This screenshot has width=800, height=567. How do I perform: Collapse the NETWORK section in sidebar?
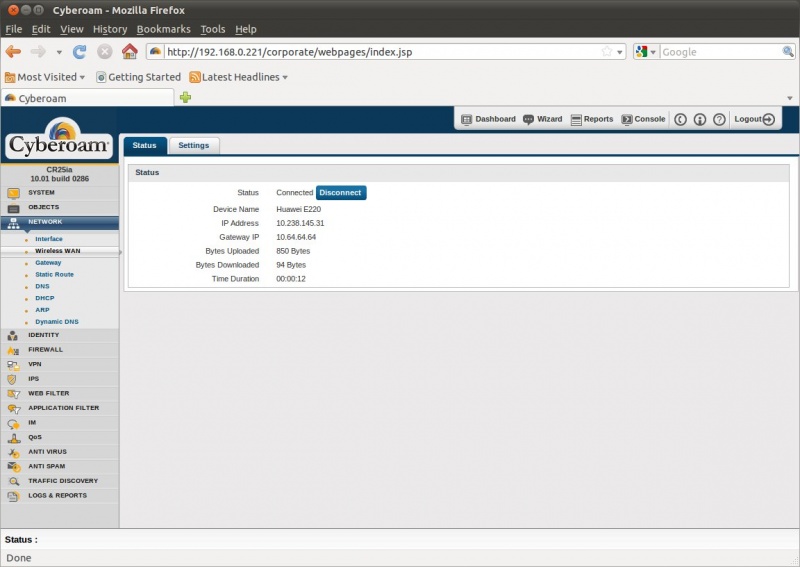tap(45, 222)
